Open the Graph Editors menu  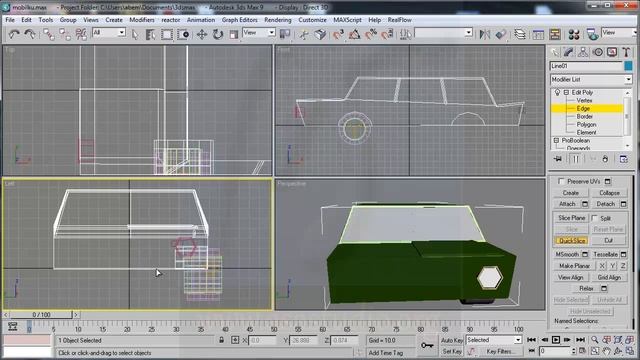click(x=240, y=20)
